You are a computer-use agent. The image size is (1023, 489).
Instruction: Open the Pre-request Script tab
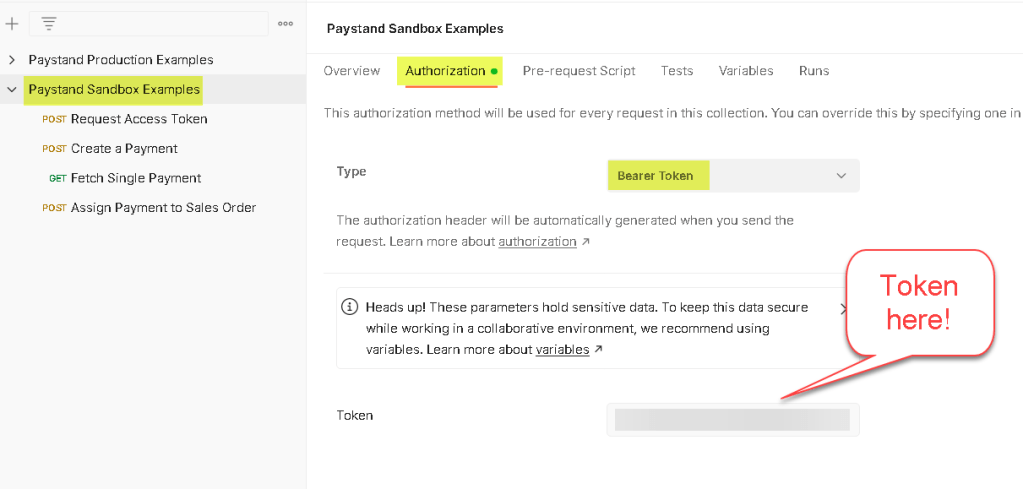(x=578, y=71)
